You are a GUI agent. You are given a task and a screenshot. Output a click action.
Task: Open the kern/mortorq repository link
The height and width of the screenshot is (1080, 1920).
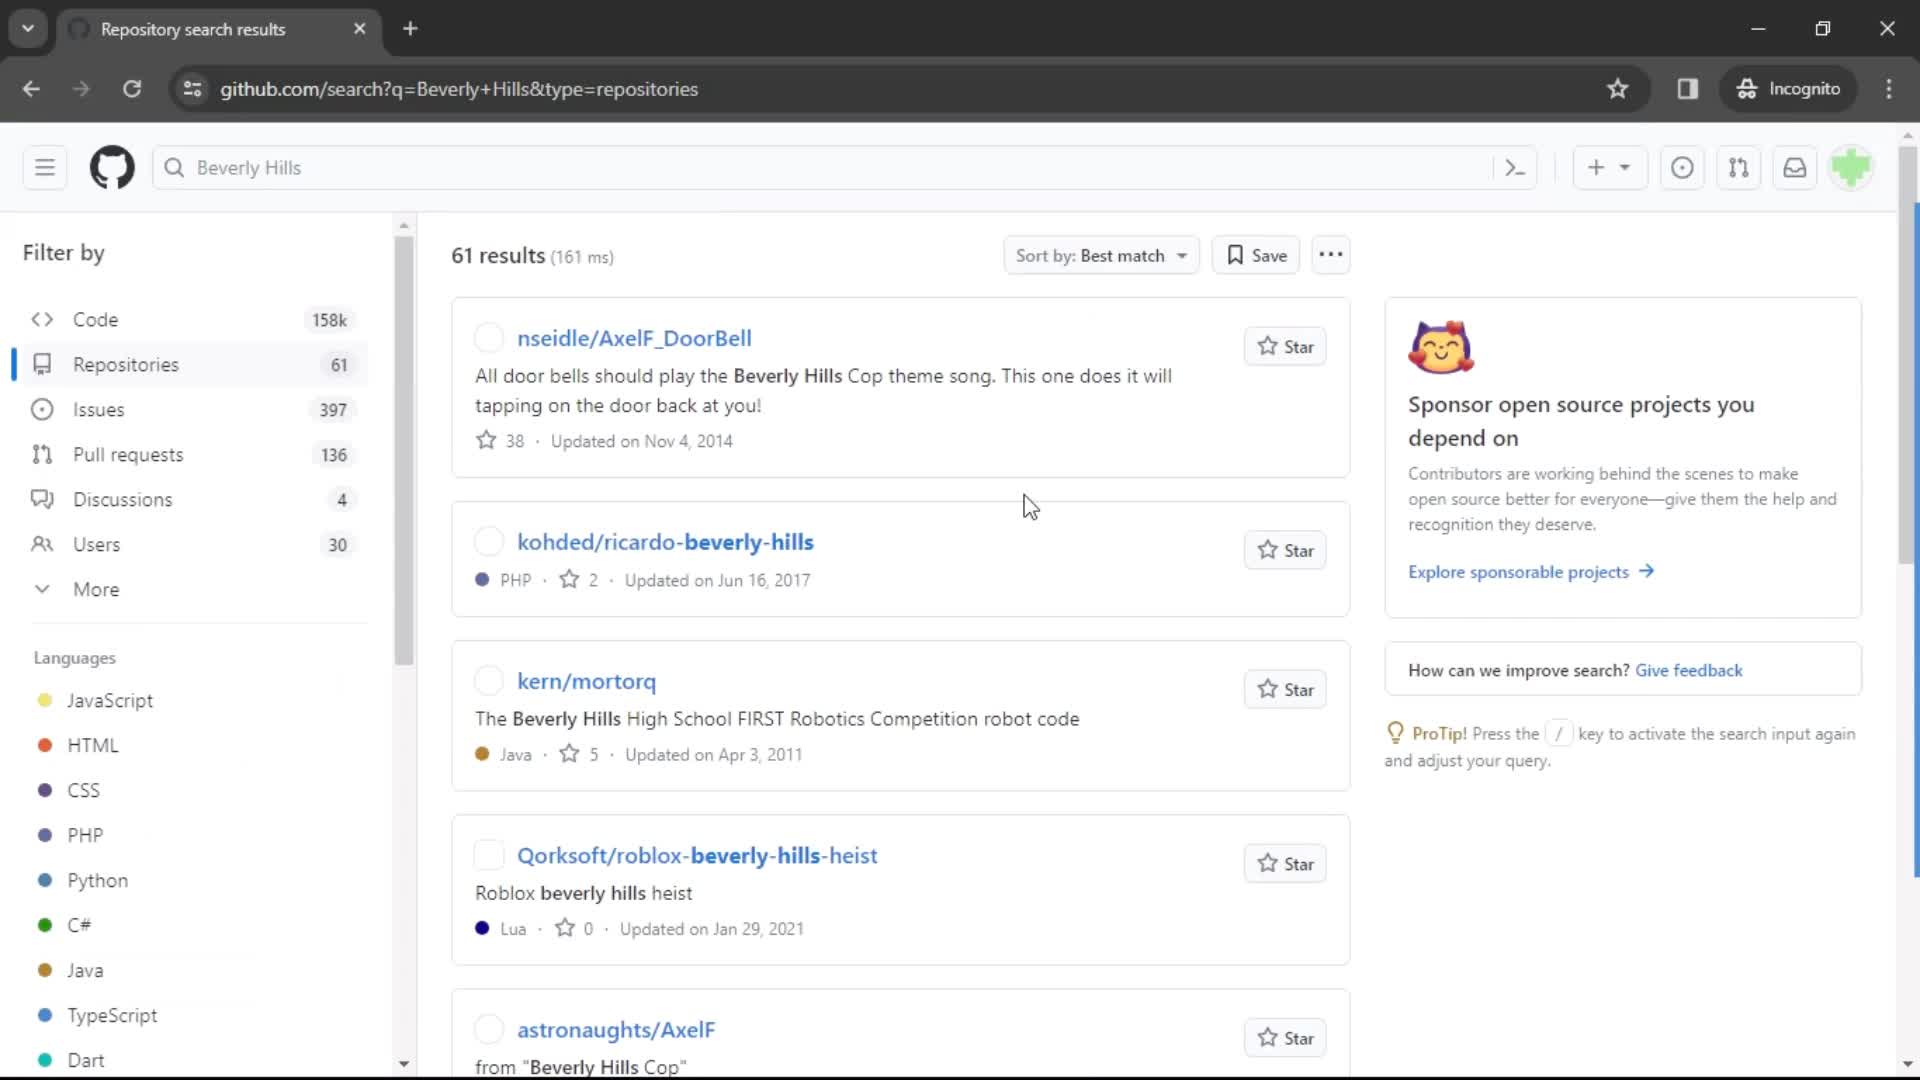pos(586,681)
